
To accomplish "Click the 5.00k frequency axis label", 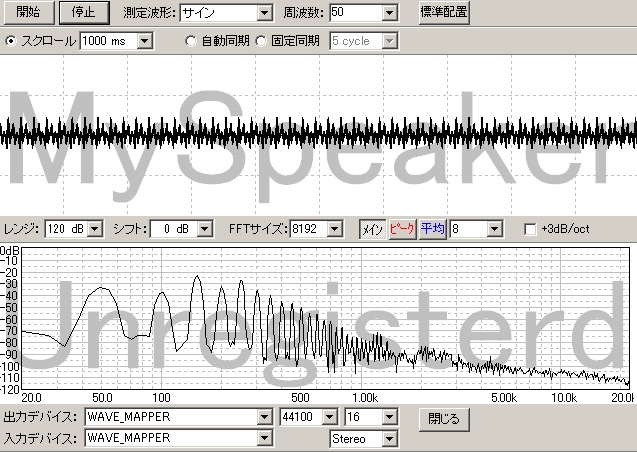I will [504, 398].
